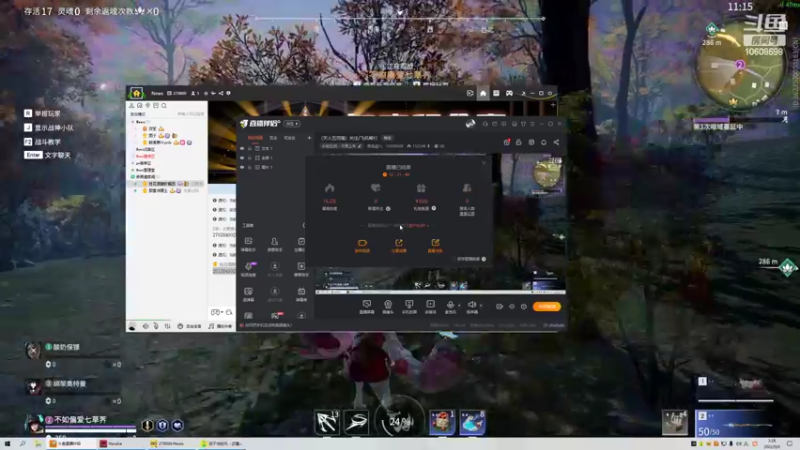Click bow-and-arrow skill icon in game
This screenshot has width=800, height=450.
pyautogui.click(x=327, y=422)
